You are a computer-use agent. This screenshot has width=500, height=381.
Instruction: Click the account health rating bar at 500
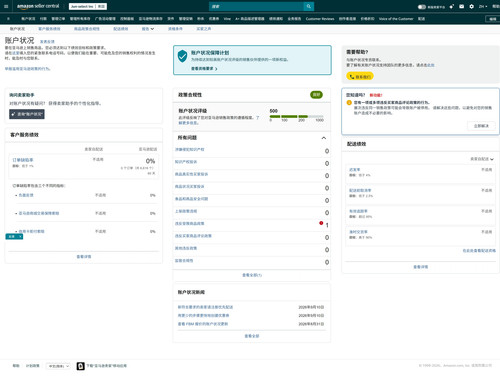point(297,117)
